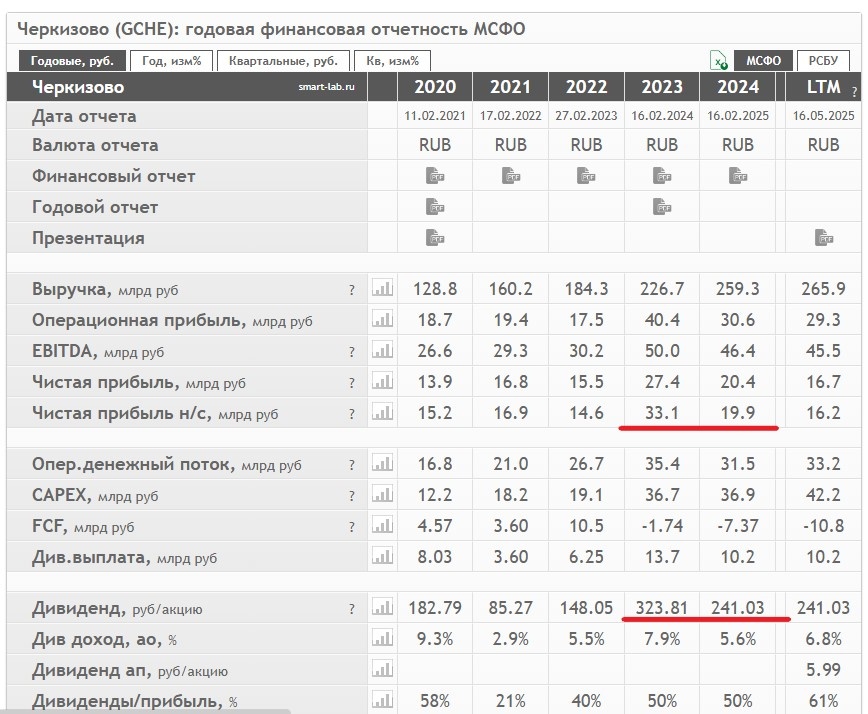Open help tooltip for EBITDA
Image resolution: width=868 pixels, height=714 pixels.
352,352
